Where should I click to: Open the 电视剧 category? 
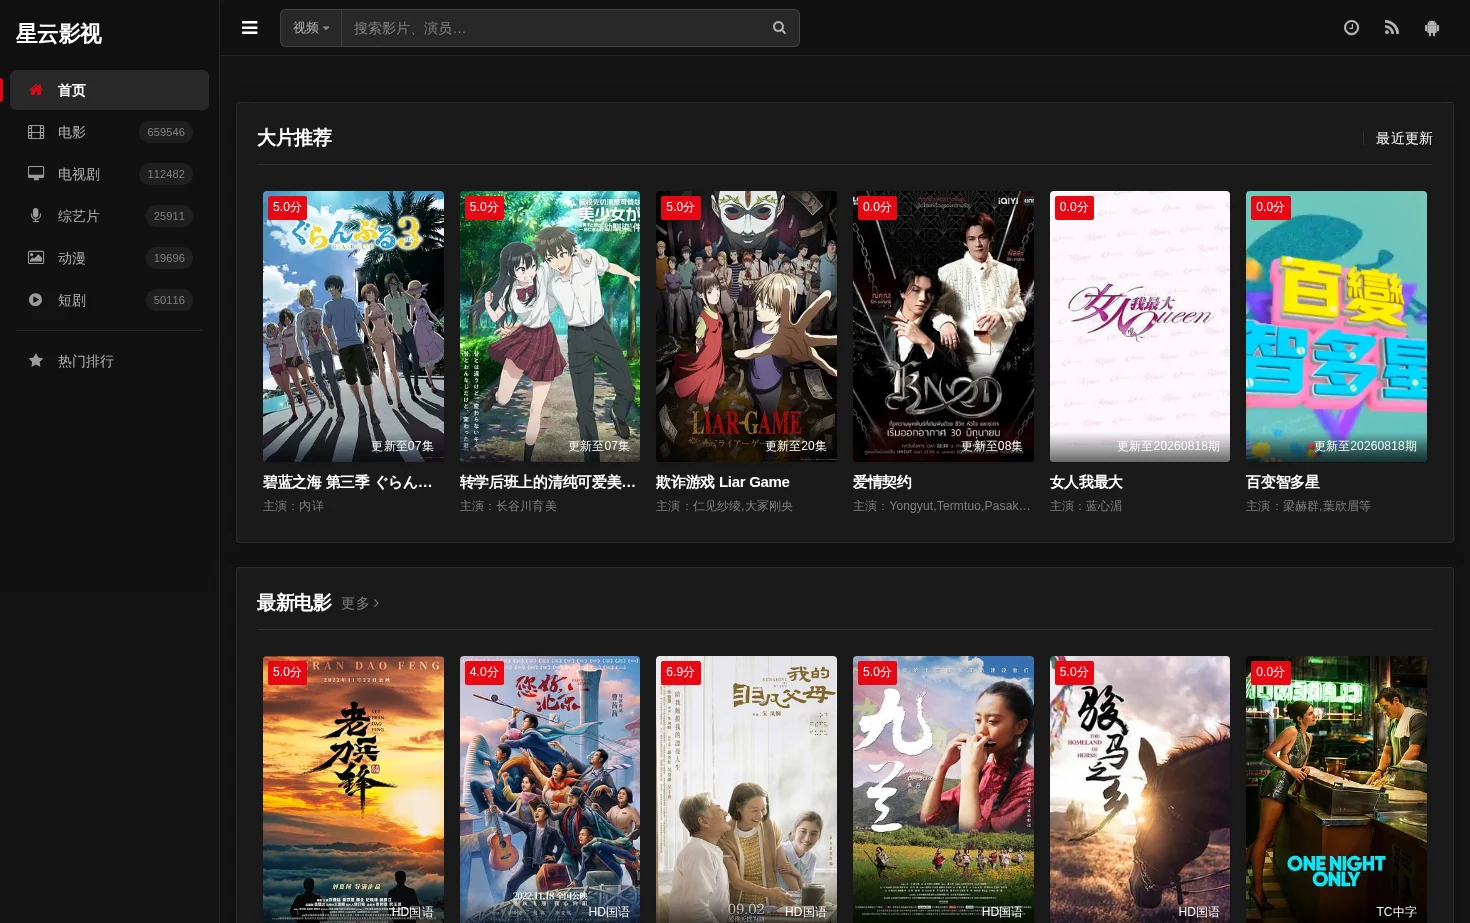(x=110, y=174)
